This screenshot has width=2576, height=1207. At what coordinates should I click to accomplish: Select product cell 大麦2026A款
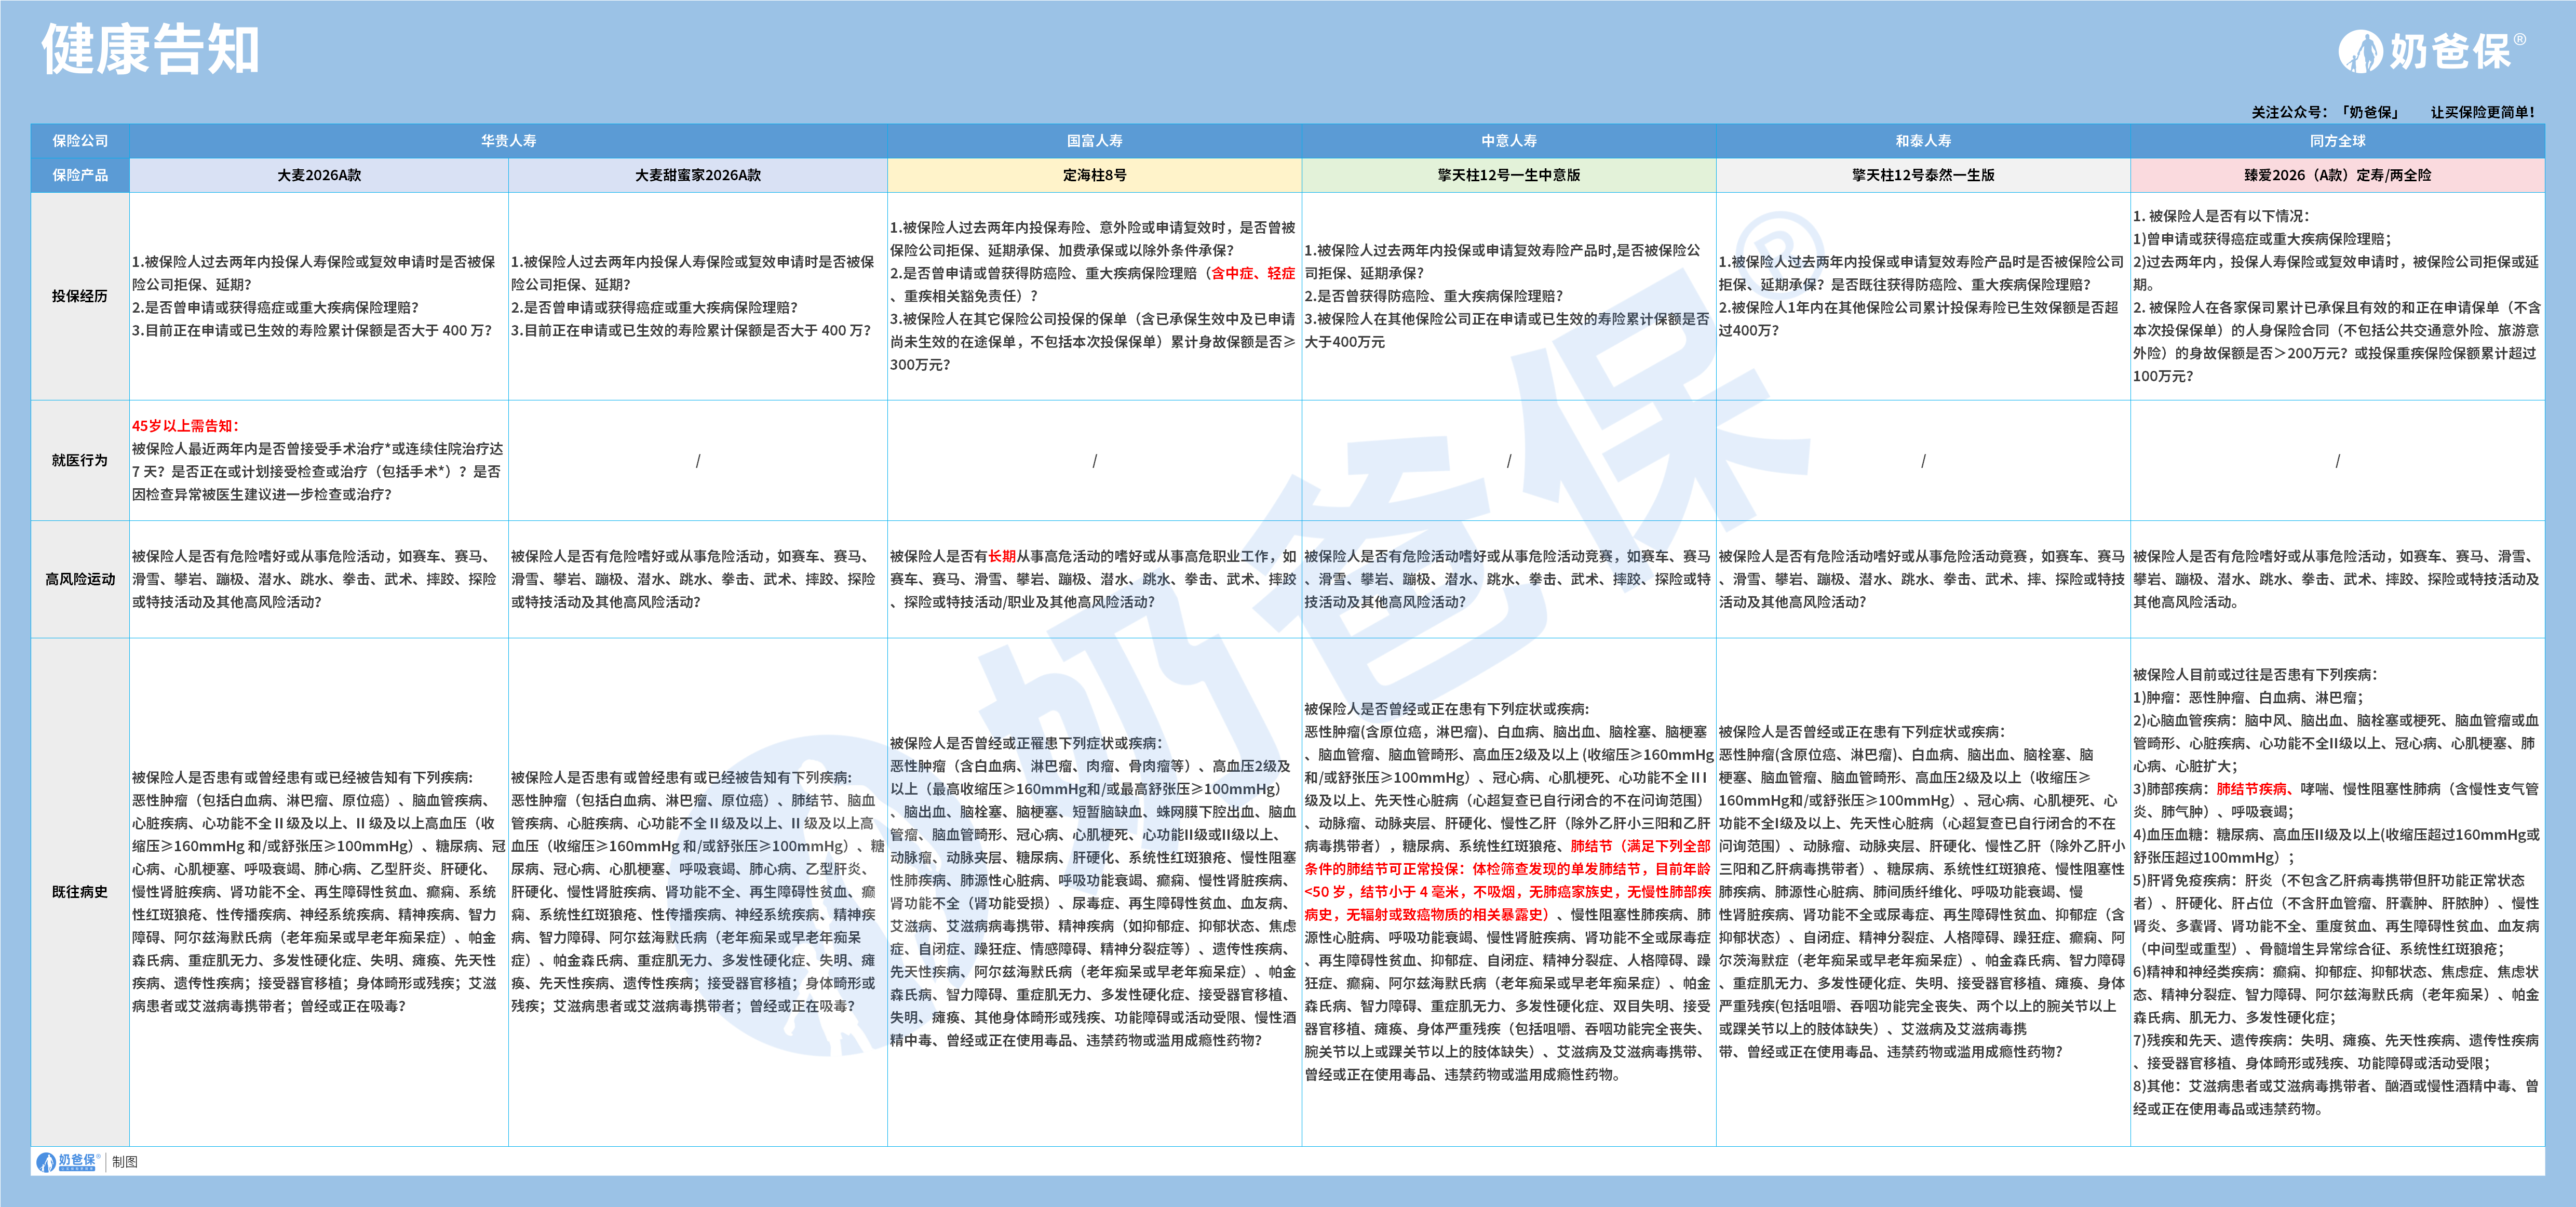(x=319, y=175)
